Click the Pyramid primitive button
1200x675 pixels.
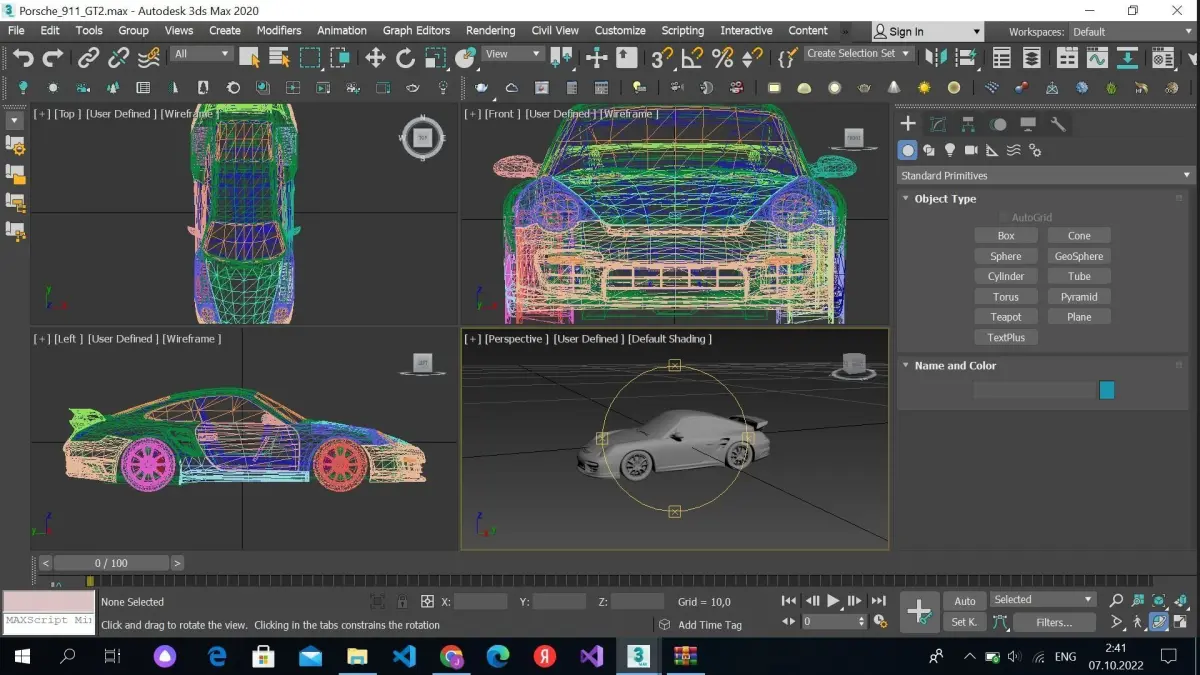tap(1079, 297)
